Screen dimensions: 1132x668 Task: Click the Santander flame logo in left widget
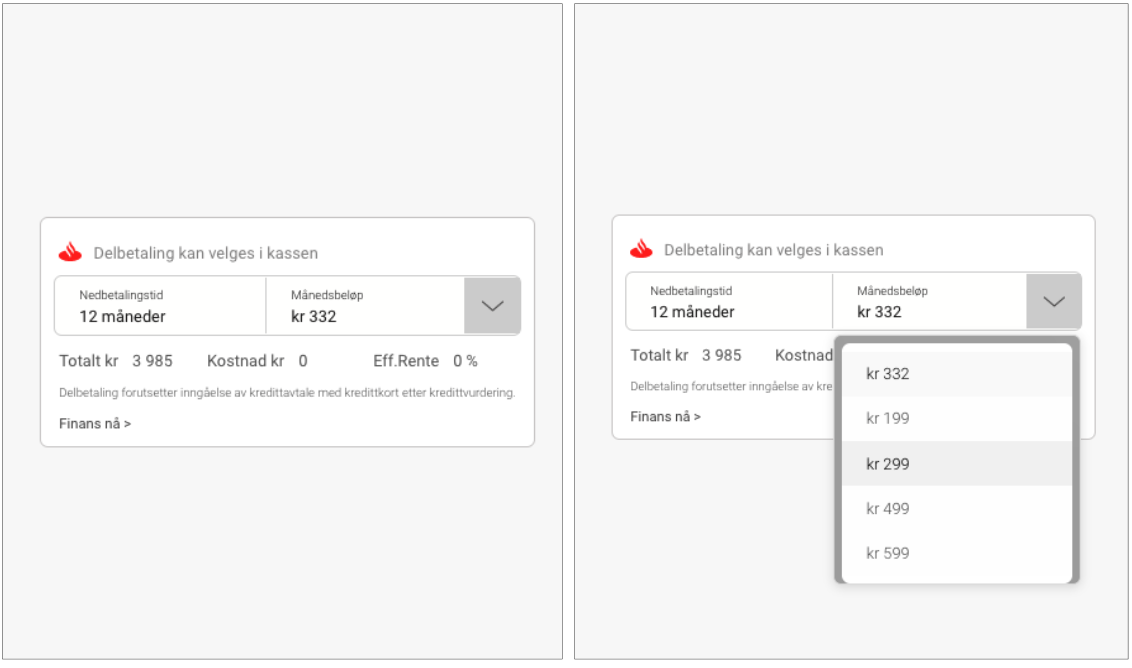click(70, 252)
